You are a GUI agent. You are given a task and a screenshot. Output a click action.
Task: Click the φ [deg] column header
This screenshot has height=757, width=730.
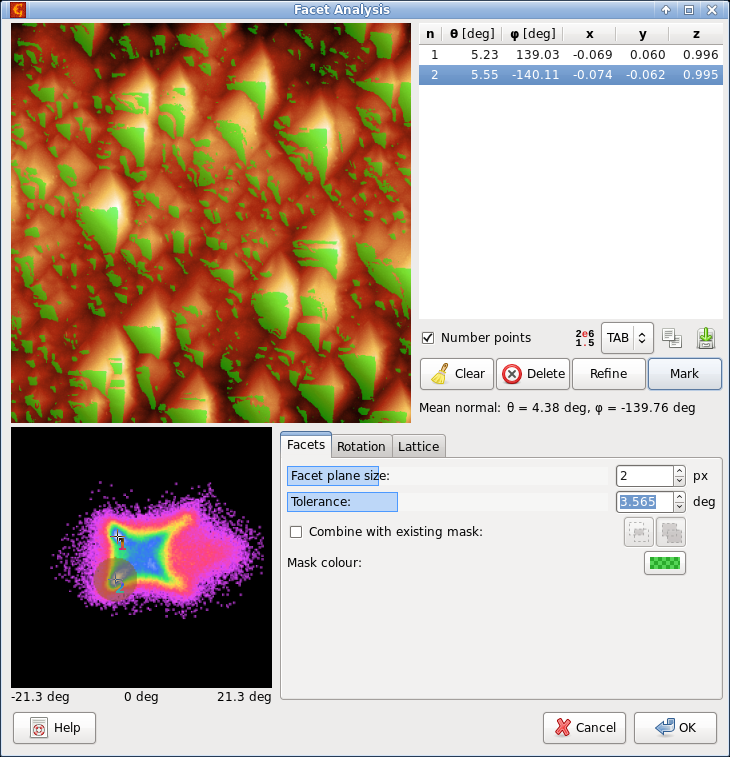(533, 34)
